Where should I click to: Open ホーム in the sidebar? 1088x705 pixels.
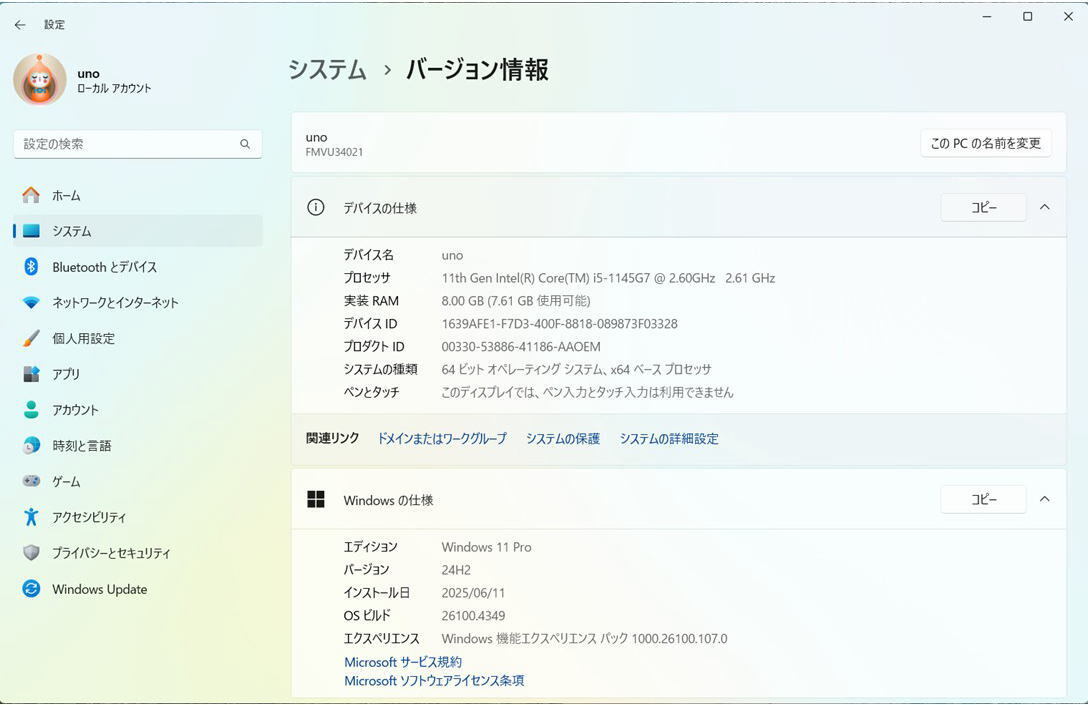[138, 196]
